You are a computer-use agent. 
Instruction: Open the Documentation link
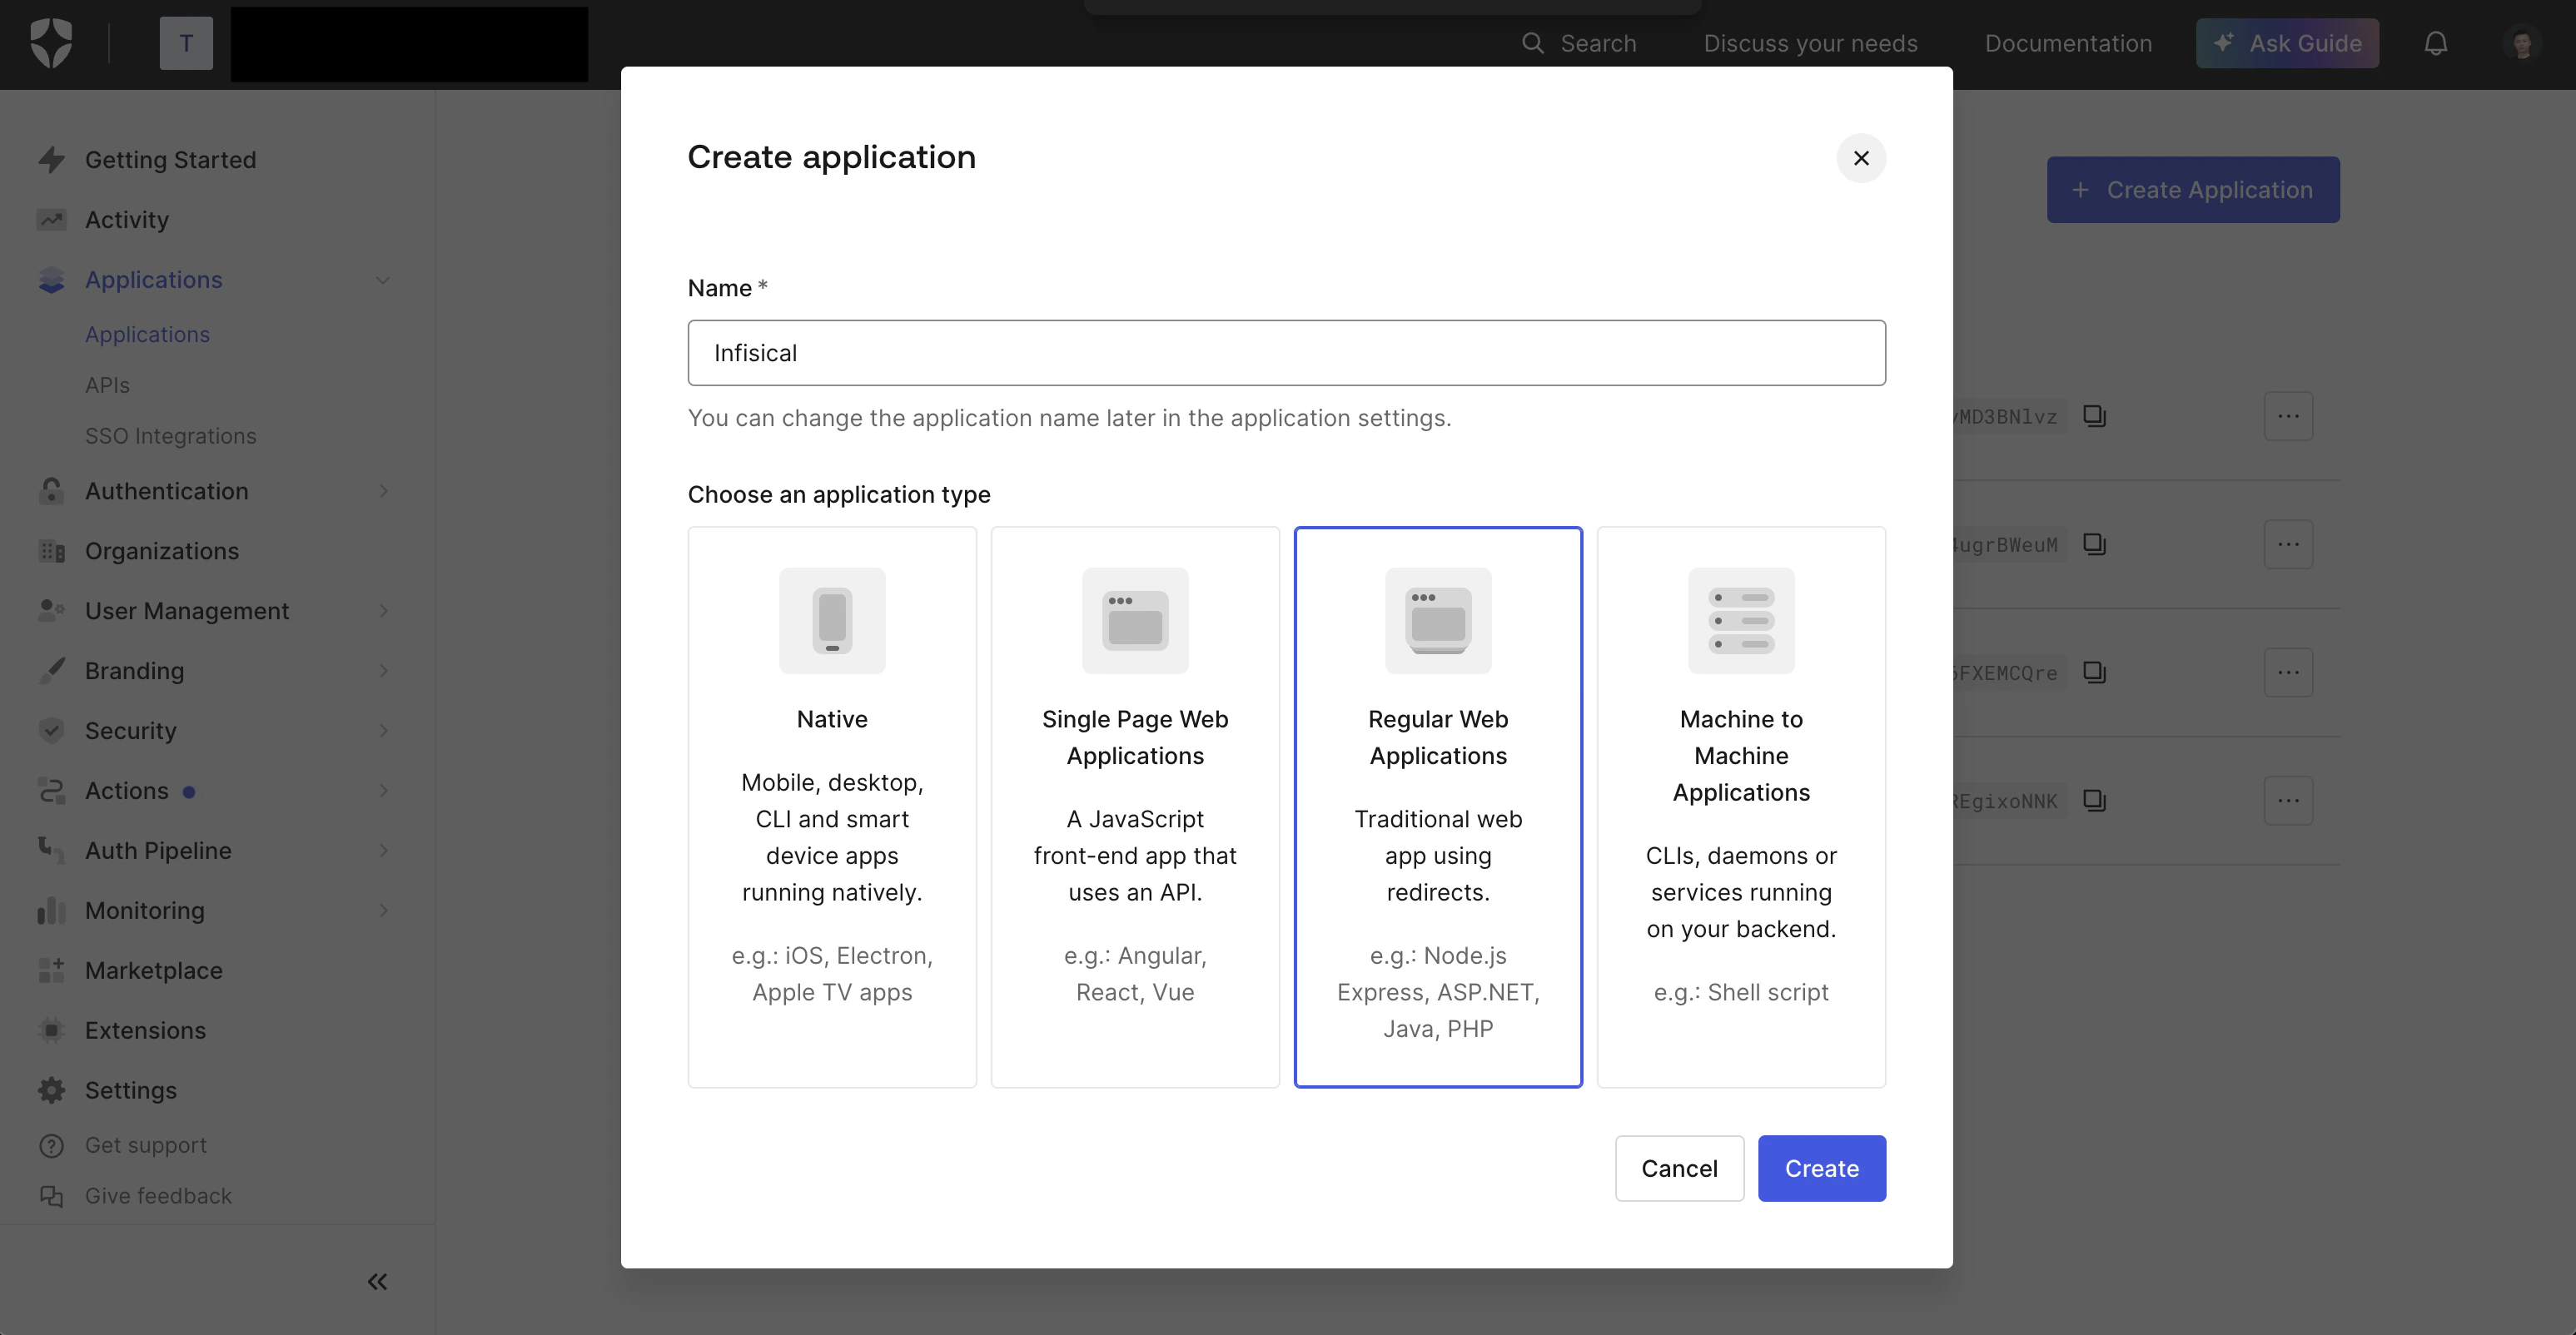(2068, 44)
